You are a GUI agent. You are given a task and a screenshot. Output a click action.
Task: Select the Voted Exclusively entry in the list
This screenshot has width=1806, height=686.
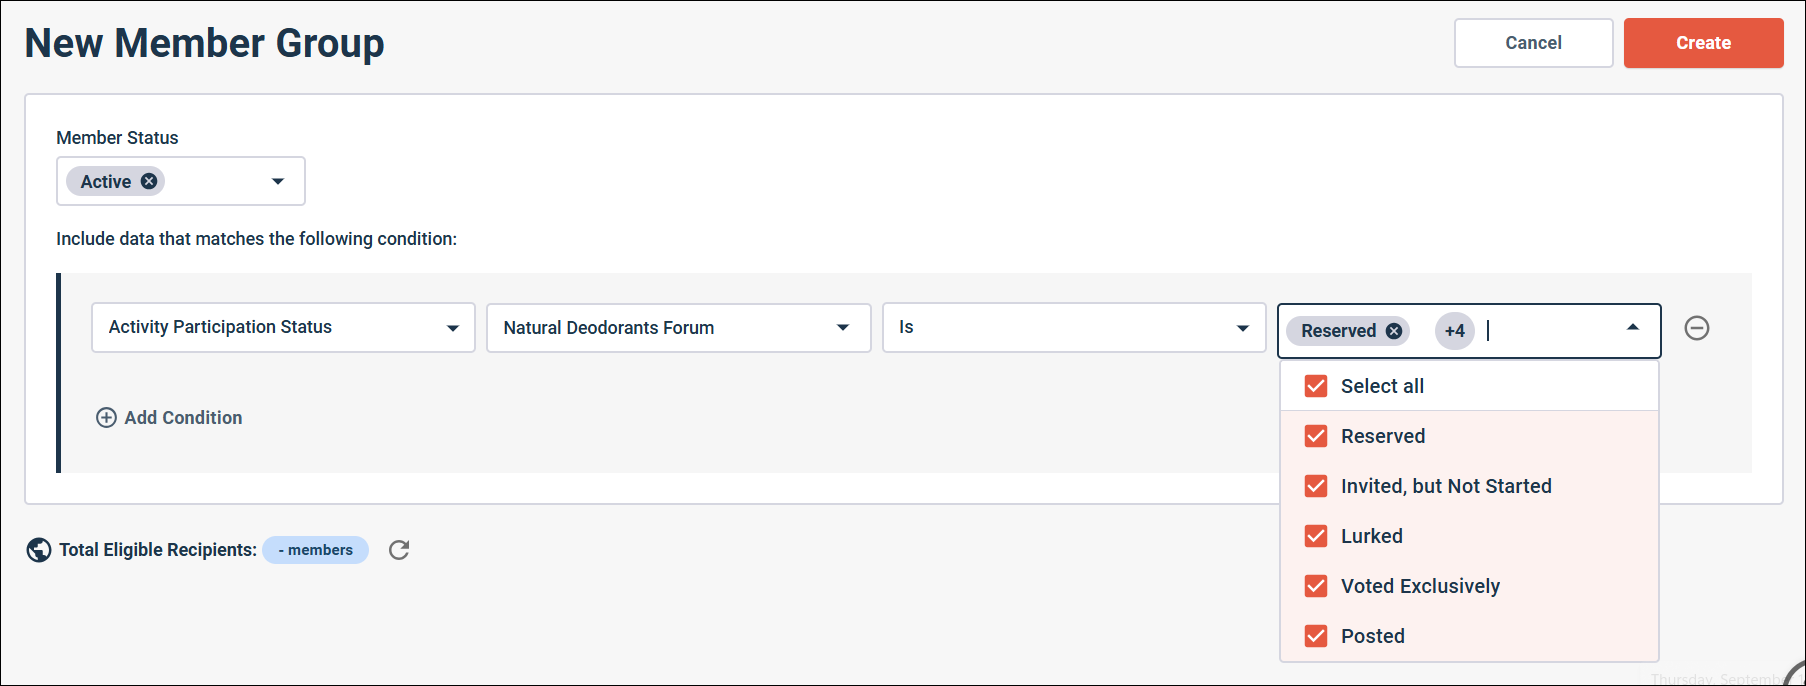pyautogui.click(x=1420, y=586)
